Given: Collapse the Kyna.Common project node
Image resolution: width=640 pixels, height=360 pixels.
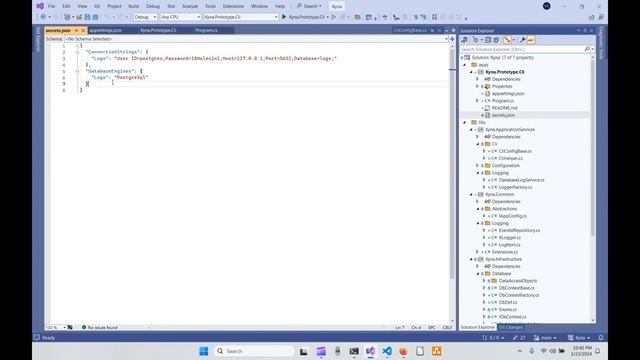Looking at the screenshot, I should coord(471,194).
